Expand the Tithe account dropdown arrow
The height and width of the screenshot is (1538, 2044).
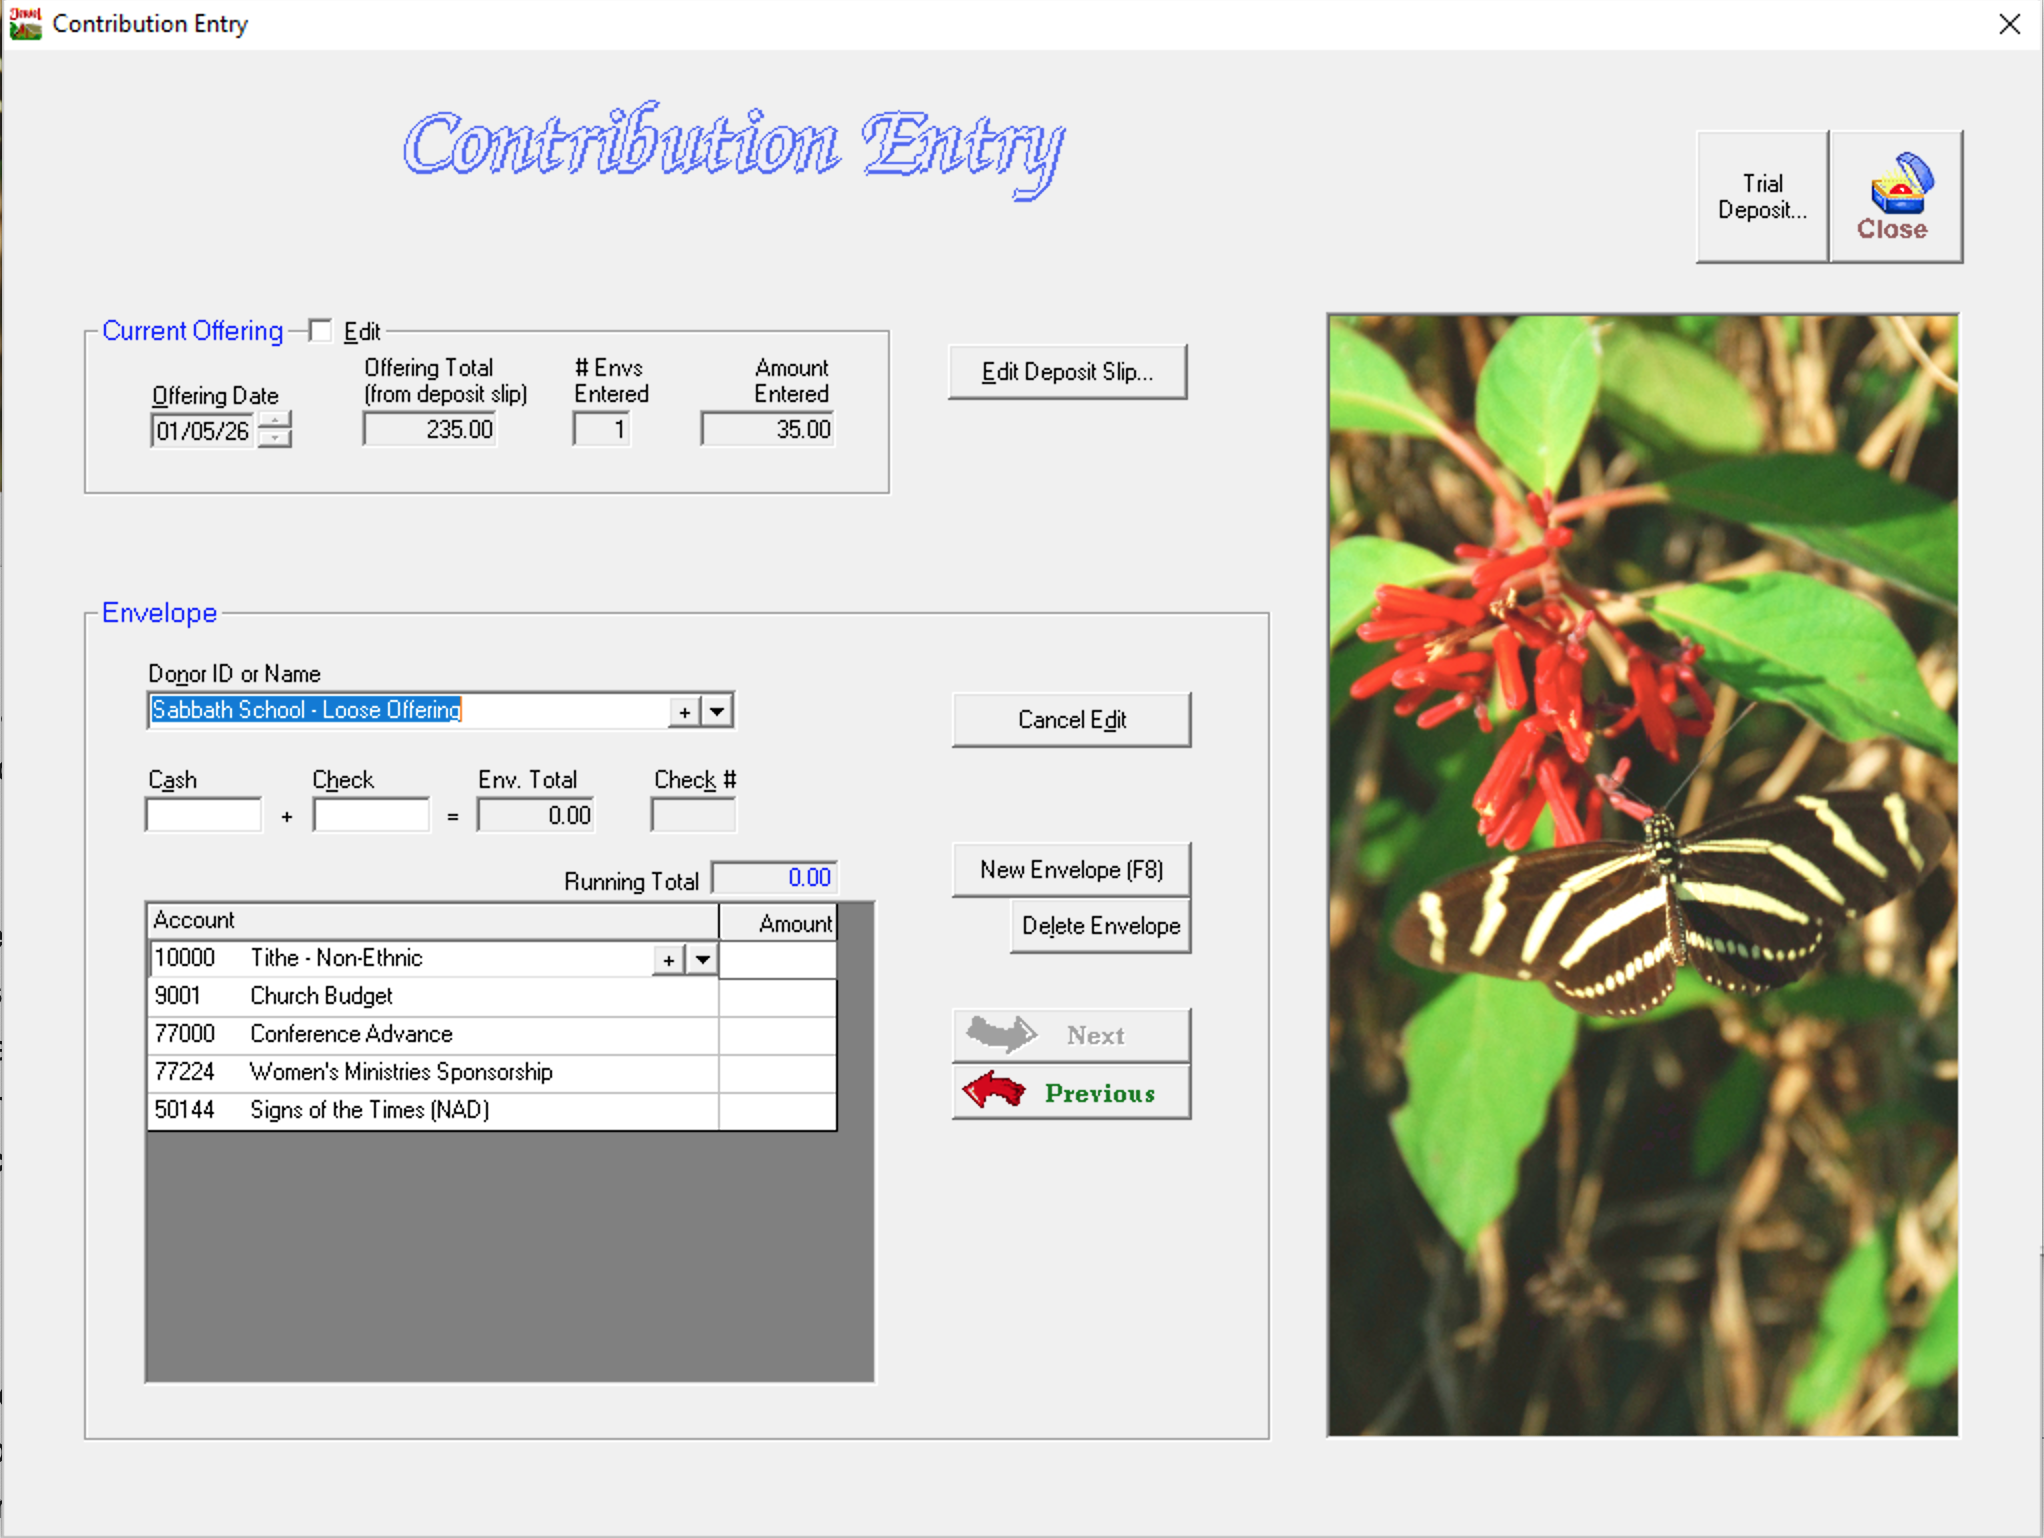tap(703, 960)
